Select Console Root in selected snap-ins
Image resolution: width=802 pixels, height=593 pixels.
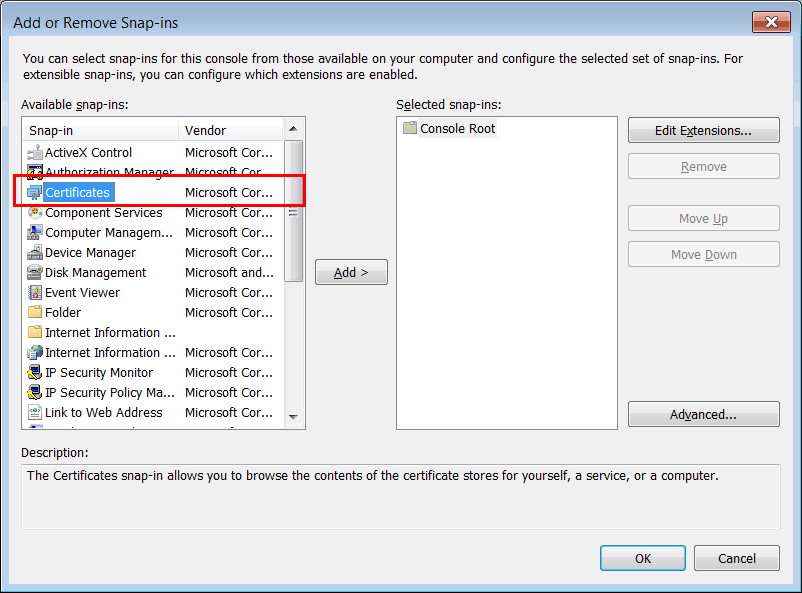(457, 128)
